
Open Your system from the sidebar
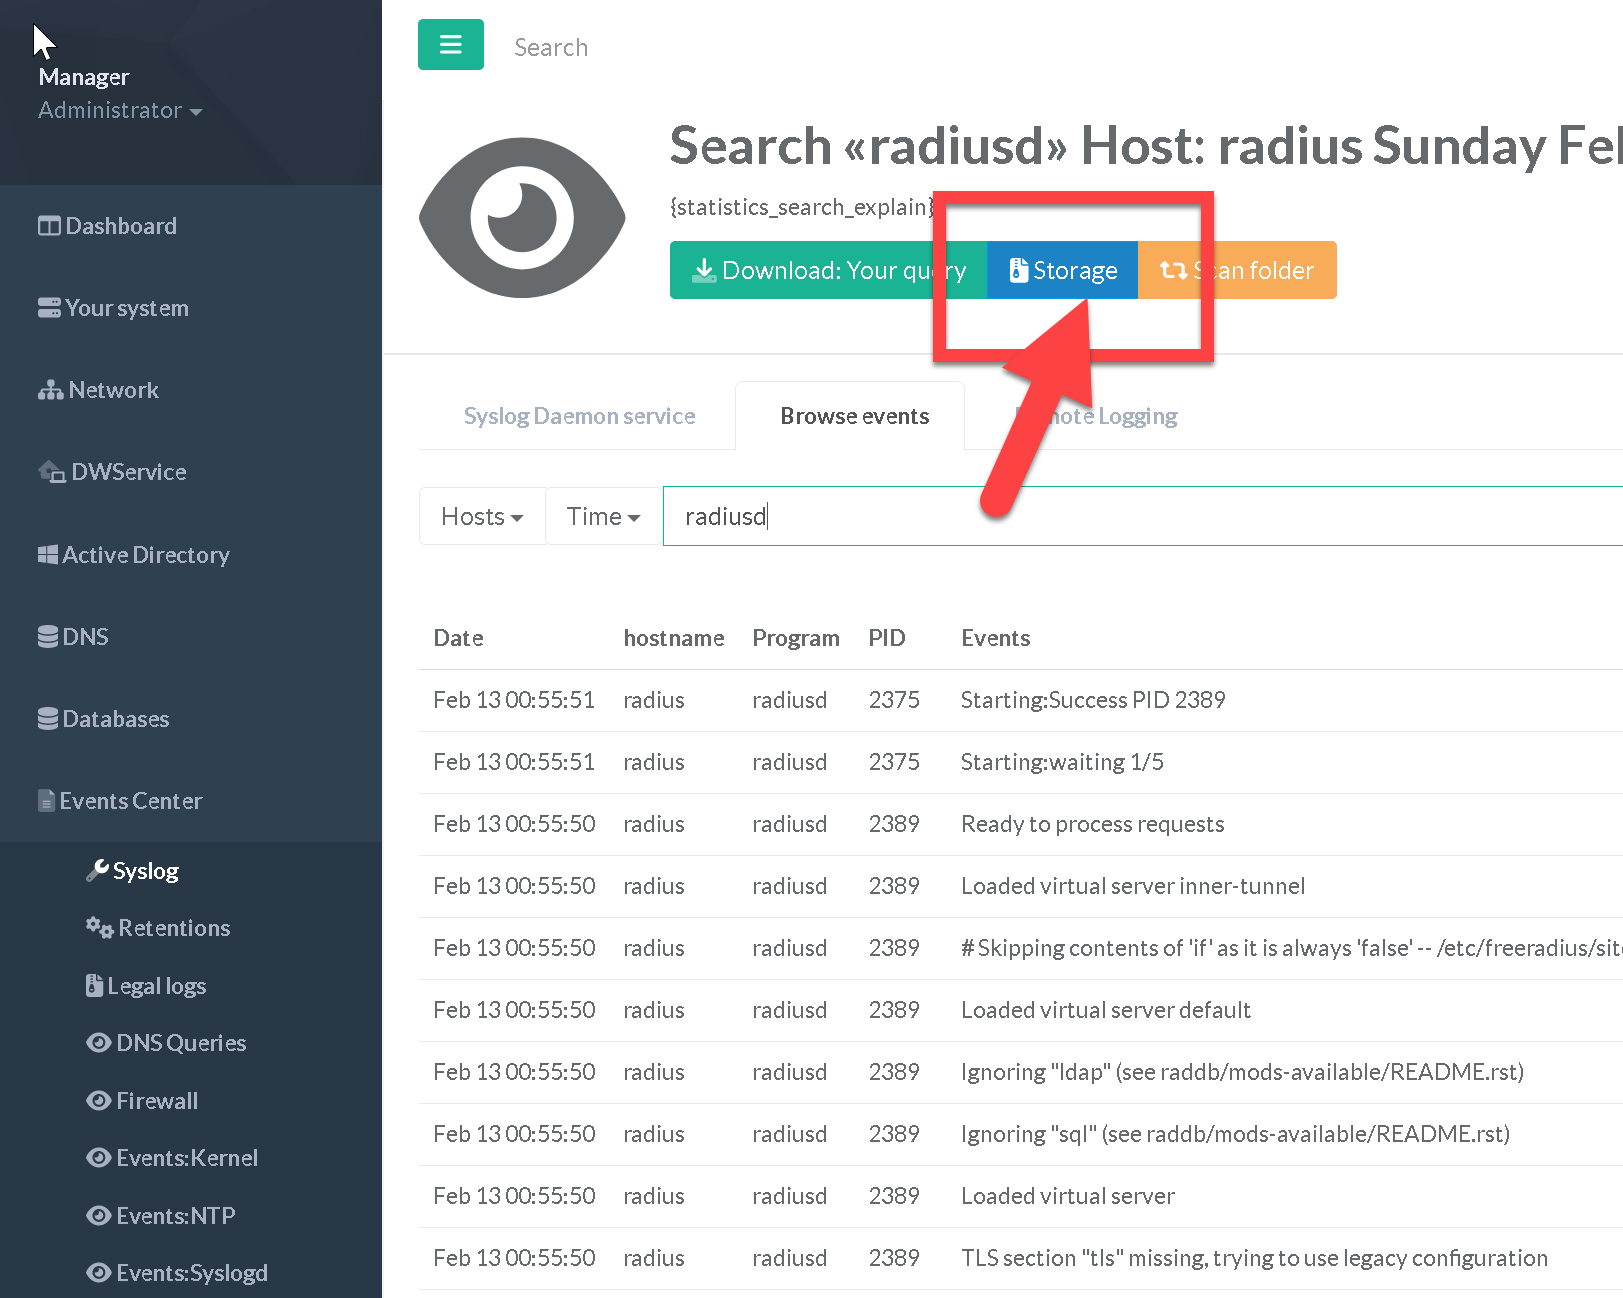pos(113,308)
